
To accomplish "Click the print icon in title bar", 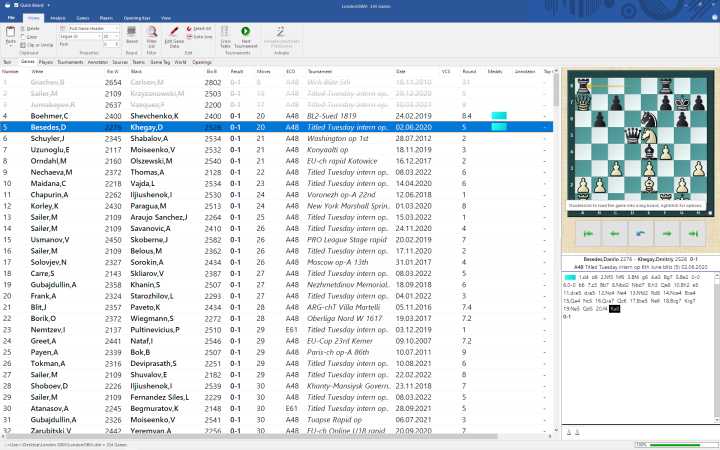I will pyautogui.click(x=7, y=5).
